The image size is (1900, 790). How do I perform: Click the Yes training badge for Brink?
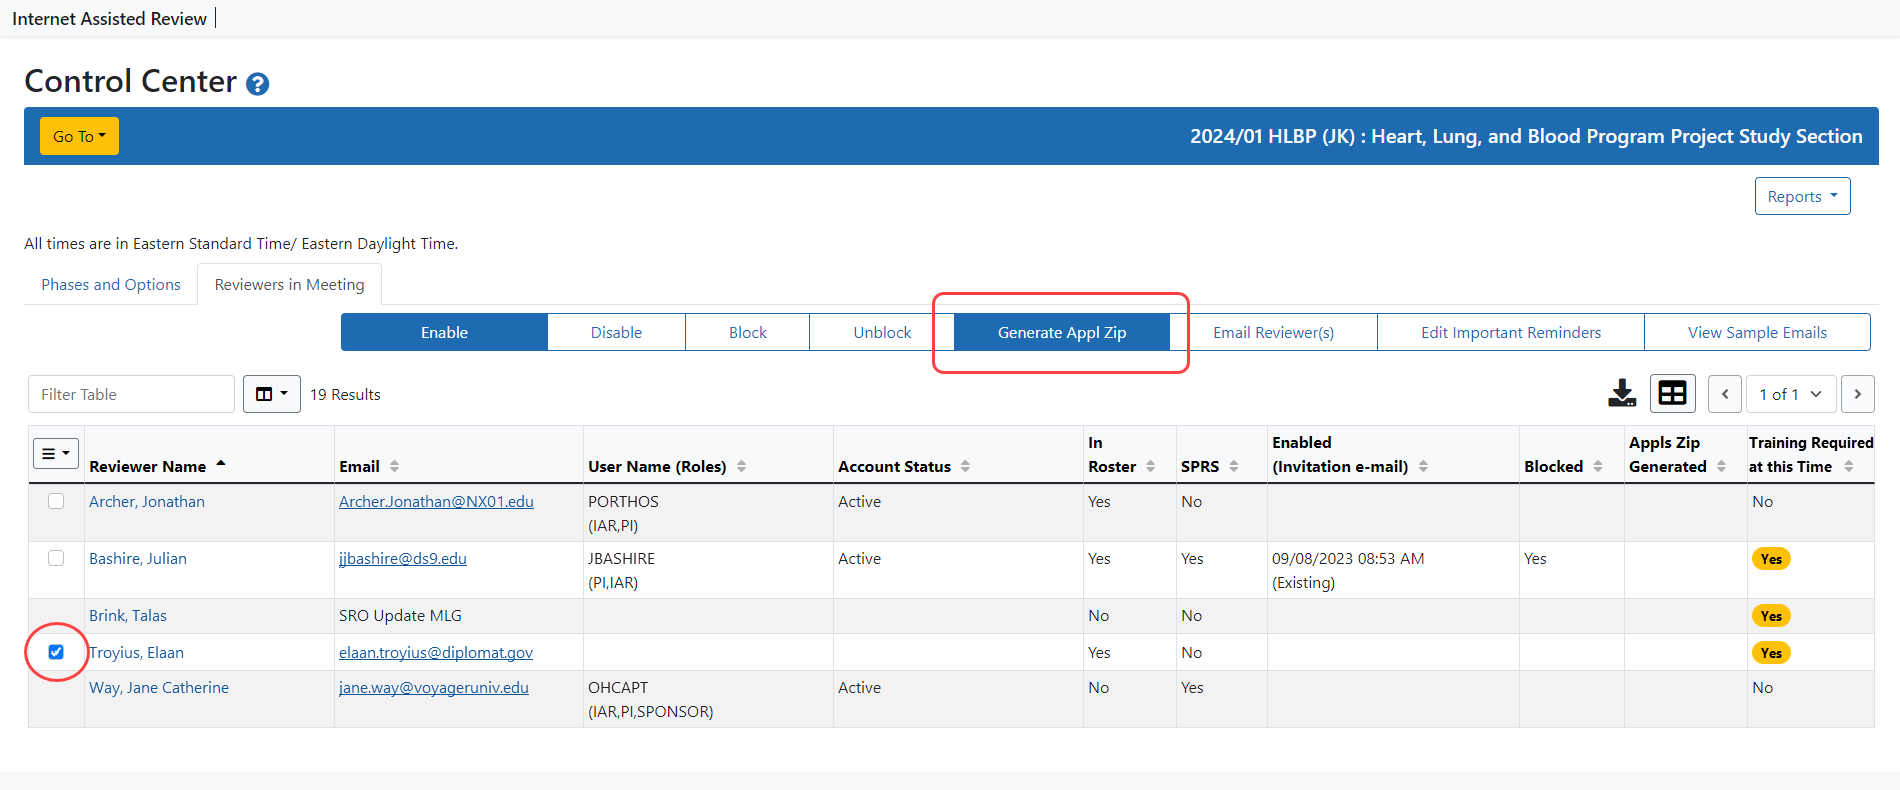(1771, 616)
